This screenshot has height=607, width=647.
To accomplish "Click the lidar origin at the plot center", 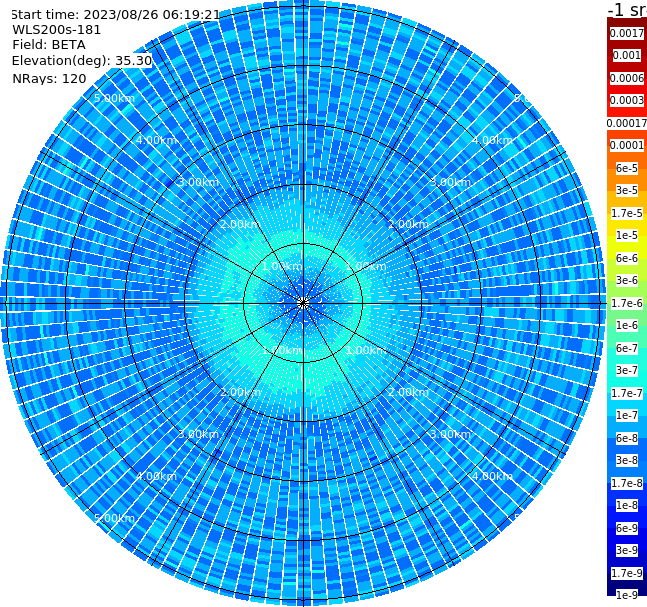I will coord(303,303).
